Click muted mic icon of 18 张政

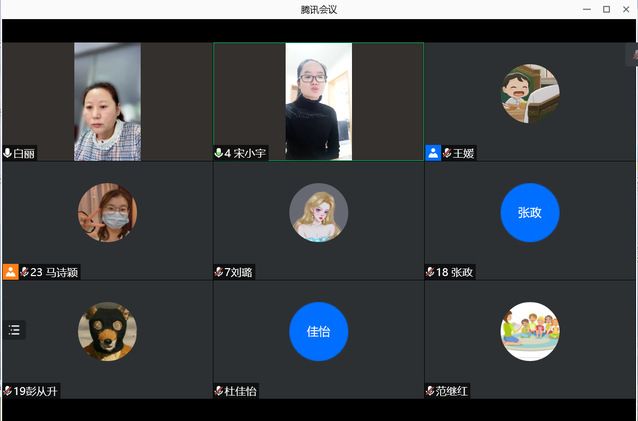click(430, 272)
